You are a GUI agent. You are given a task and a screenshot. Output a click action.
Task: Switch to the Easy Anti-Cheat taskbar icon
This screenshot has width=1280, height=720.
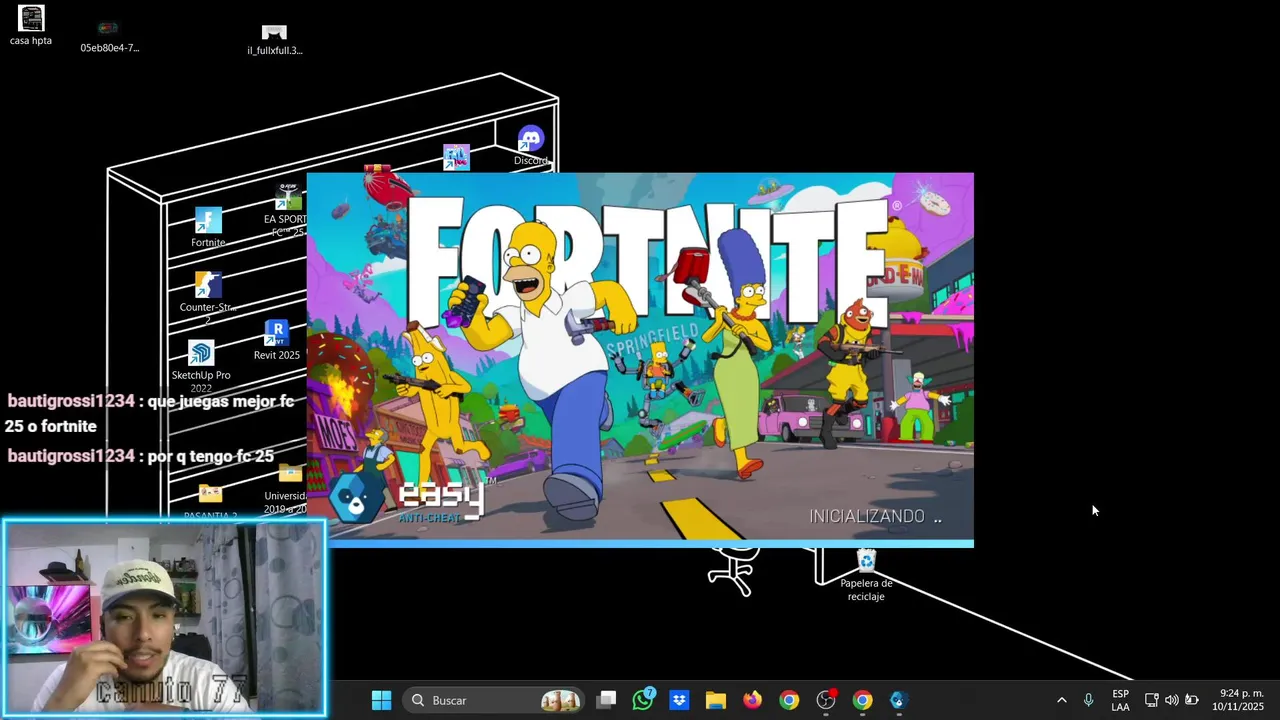898,700
